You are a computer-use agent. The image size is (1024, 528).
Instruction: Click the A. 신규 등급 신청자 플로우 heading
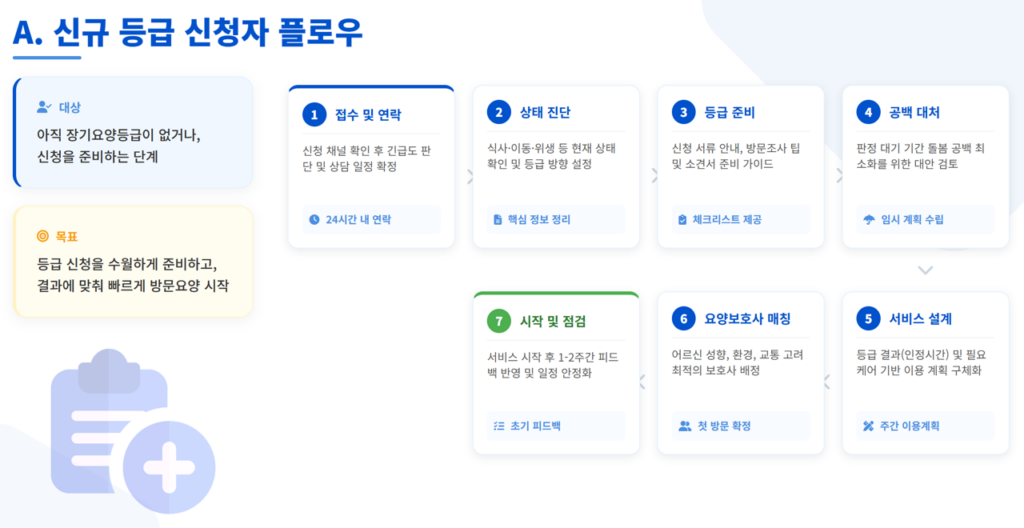point(188,34)
